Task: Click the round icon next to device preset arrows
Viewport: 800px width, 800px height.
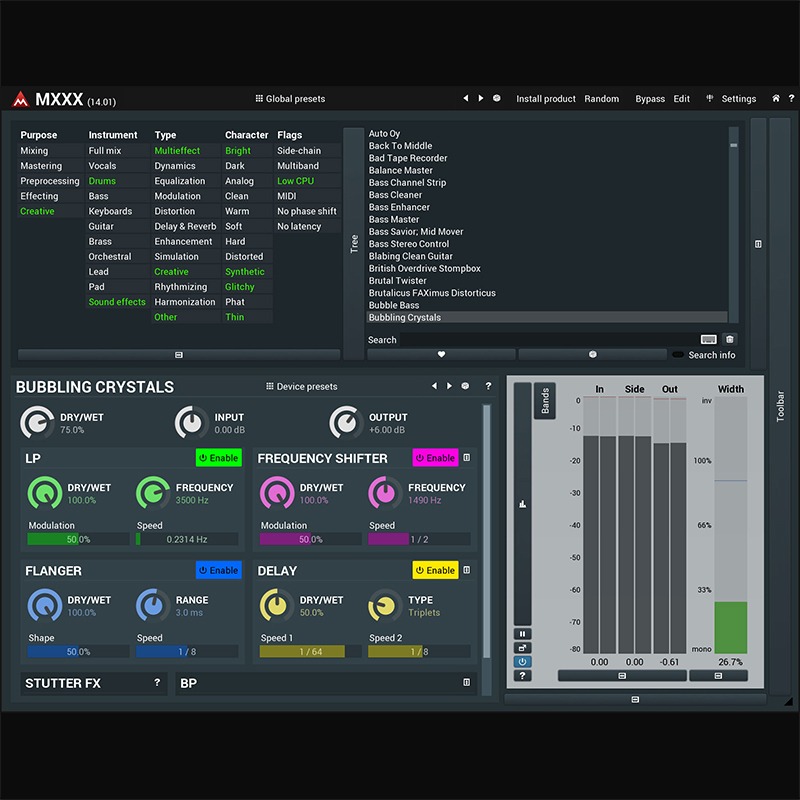Action: click(x=465, y=386)
